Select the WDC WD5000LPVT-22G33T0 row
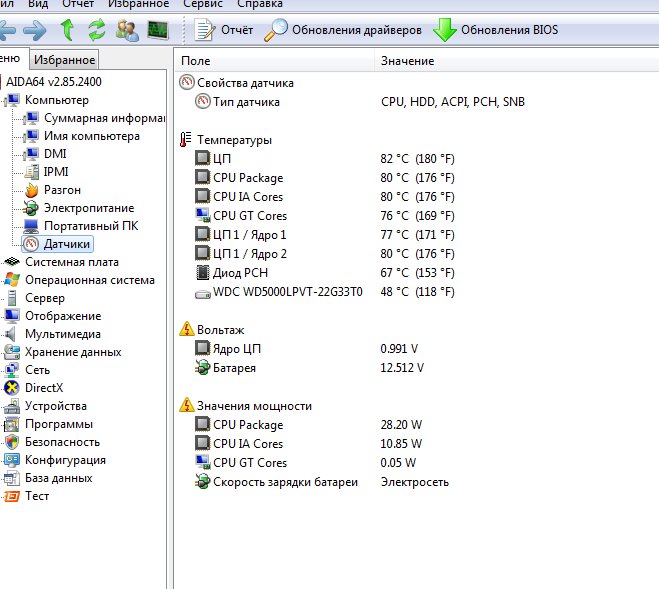659x589 pixels. click(325, 292)
